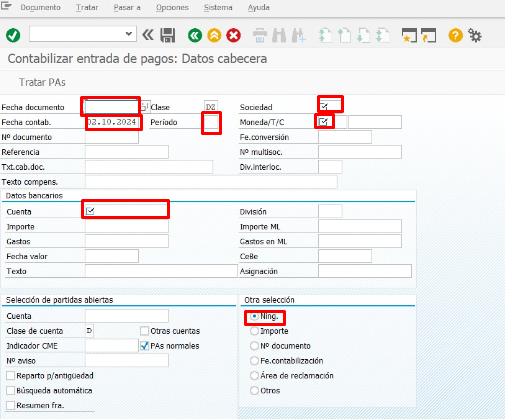The width and height of the screenshot is (505, 419).
Task: Tick the Búsqueda automática checkbox
Action: 11,390
